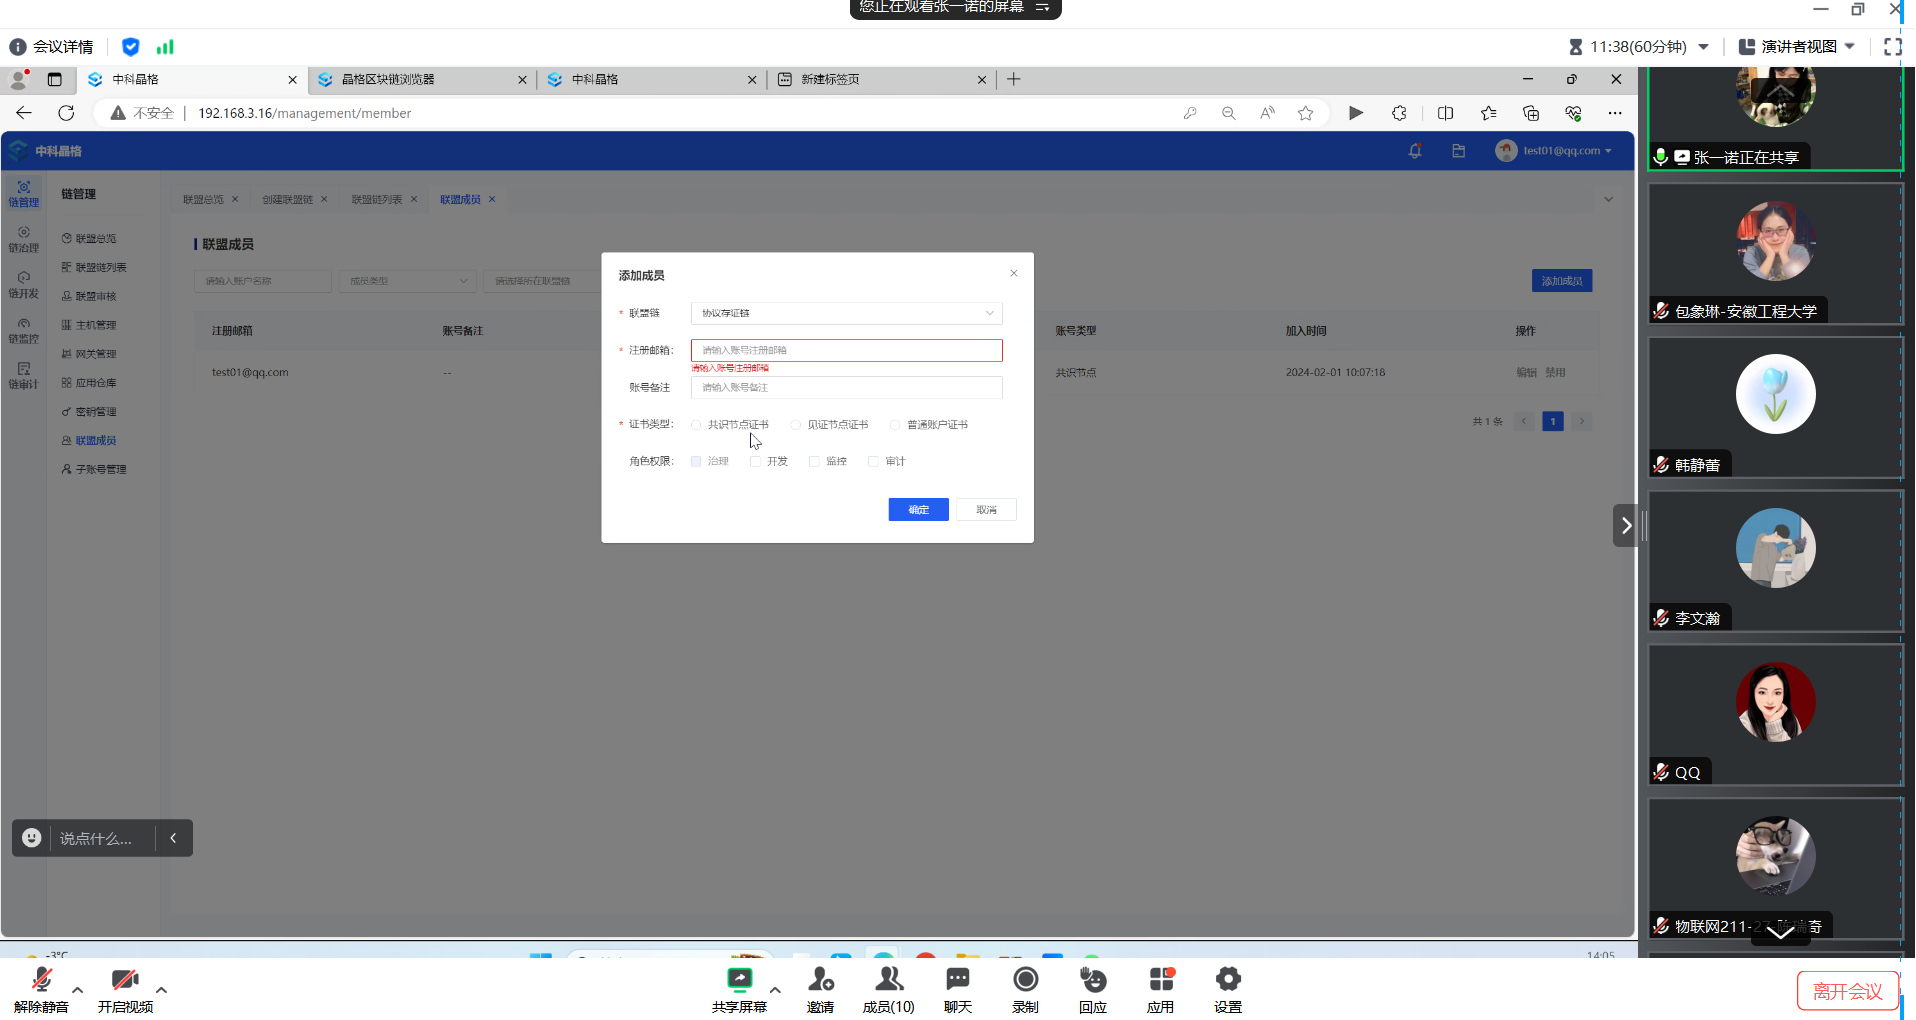Check the 开发 role permission checkbox
Viewport: 1916px width, 1020px height.
(756, 462)
